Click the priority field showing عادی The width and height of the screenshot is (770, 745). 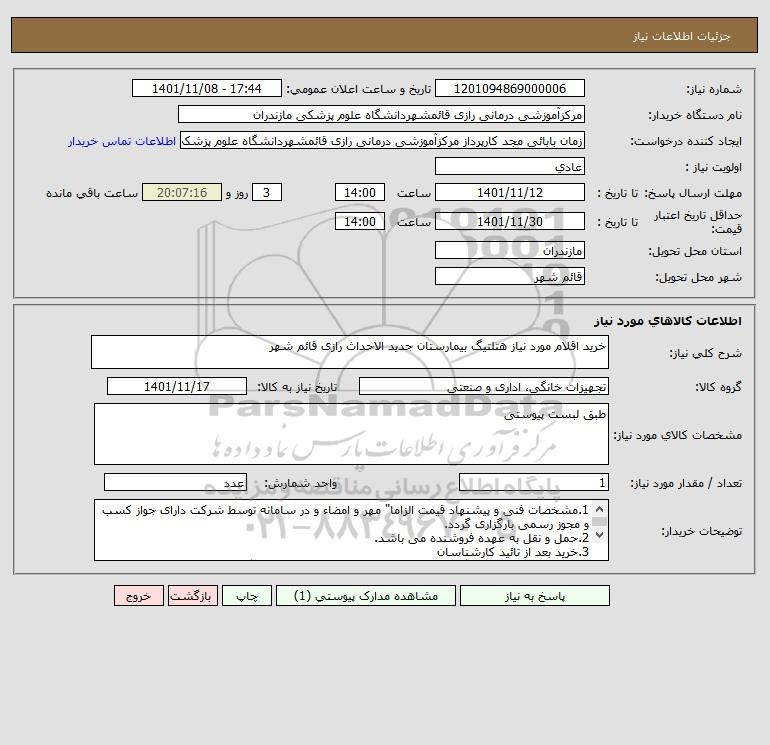[510, 166]
